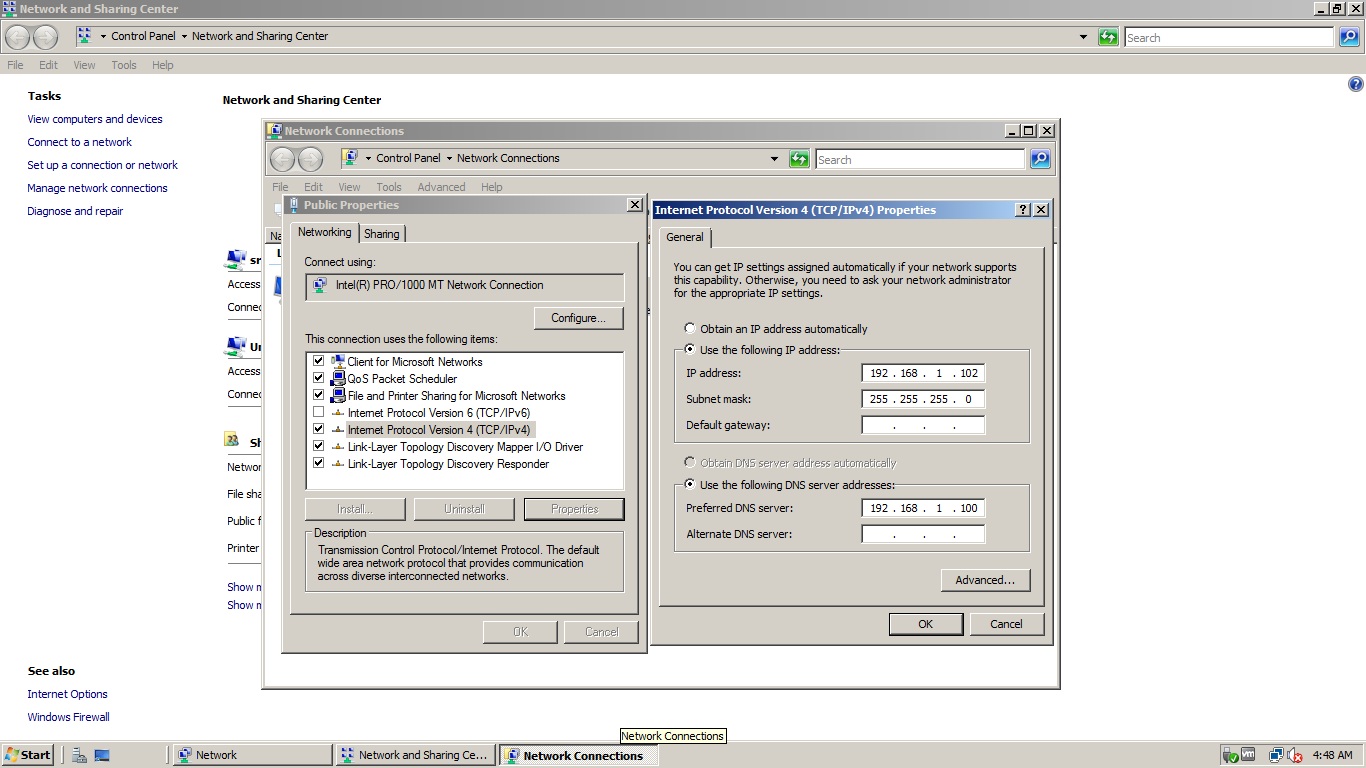Click the main window search magnifier icon

click(x=1349, y=37)
